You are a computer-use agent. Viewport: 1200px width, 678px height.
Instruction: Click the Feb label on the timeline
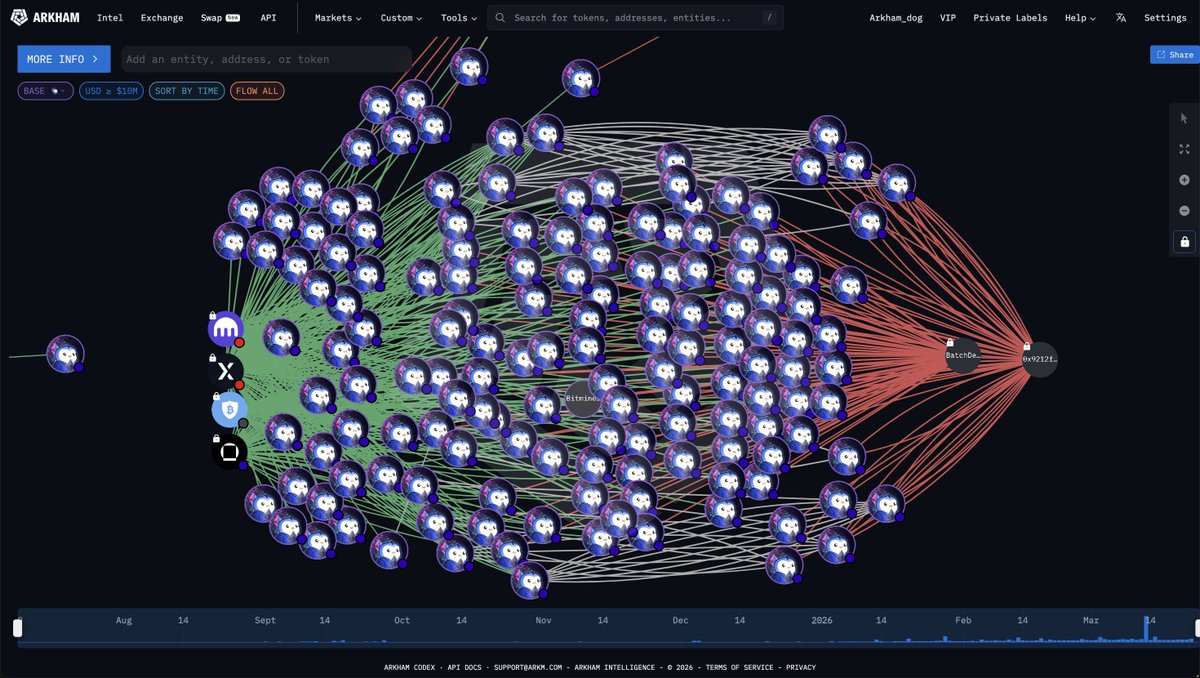[963, 620]
